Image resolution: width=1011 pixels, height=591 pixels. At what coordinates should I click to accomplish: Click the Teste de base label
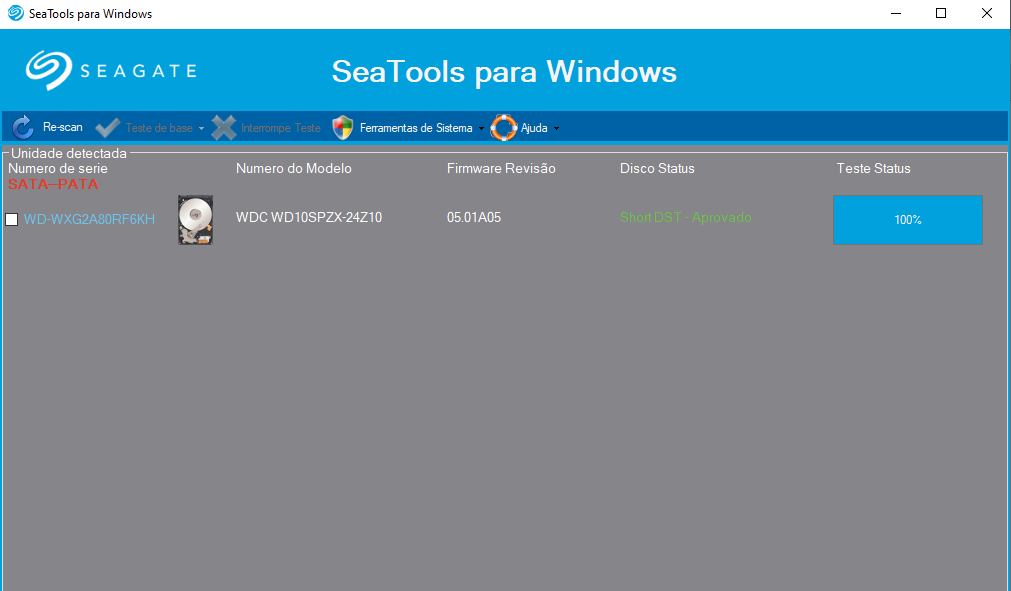point(159,128)
